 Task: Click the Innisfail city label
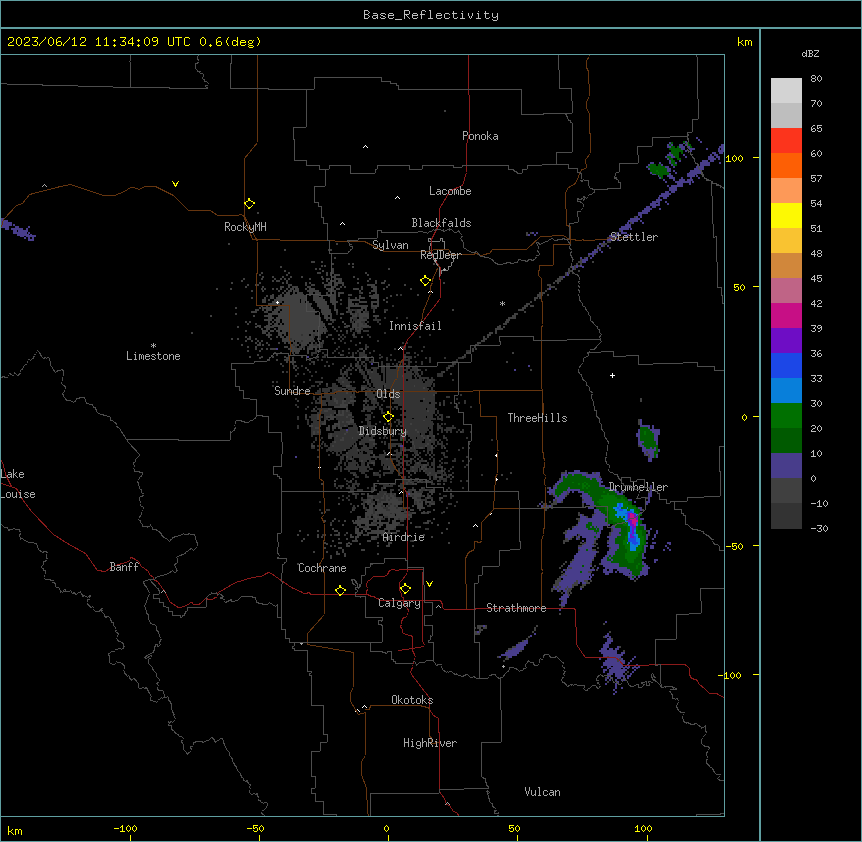(415, 326)
